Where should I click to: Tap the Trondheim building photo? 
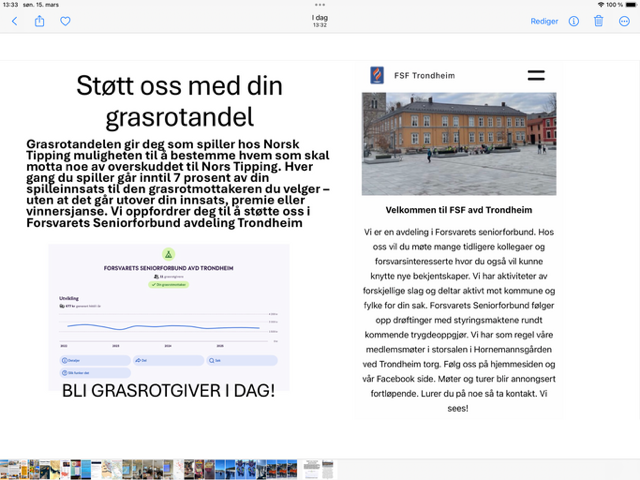coord(458,144)
